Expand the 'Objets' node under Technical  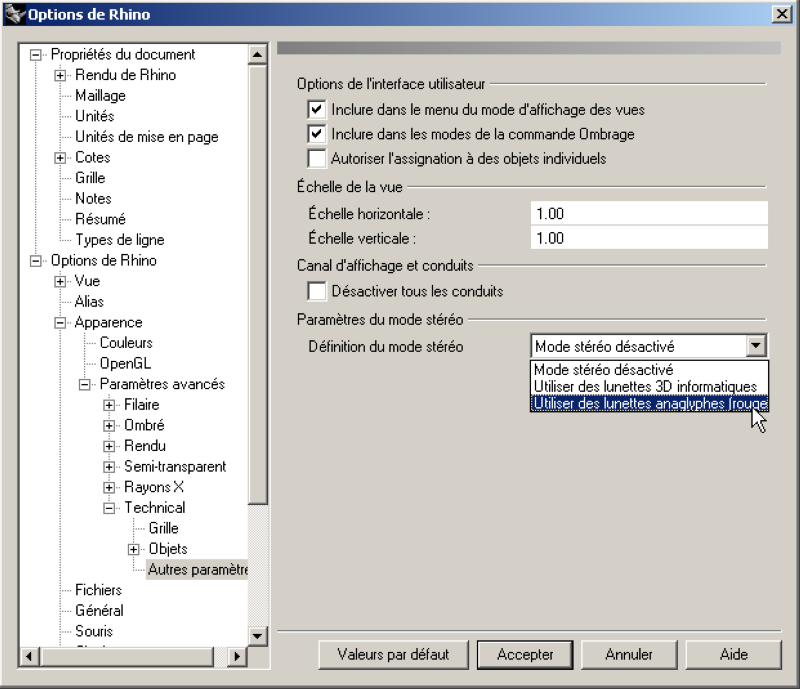pos(133,549)
